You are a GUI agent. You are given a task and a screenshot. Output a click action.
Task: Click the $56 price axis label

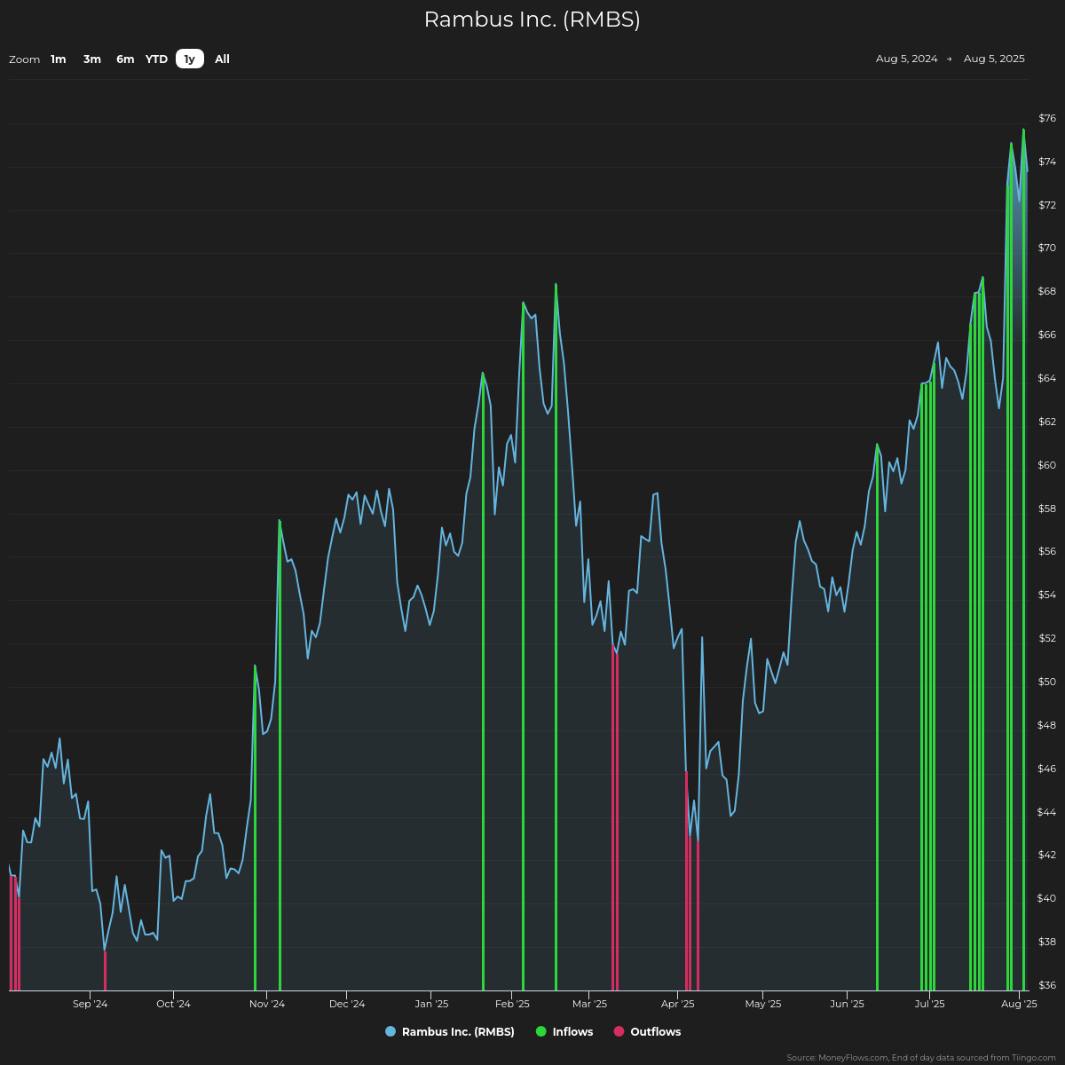[1047, 552]
